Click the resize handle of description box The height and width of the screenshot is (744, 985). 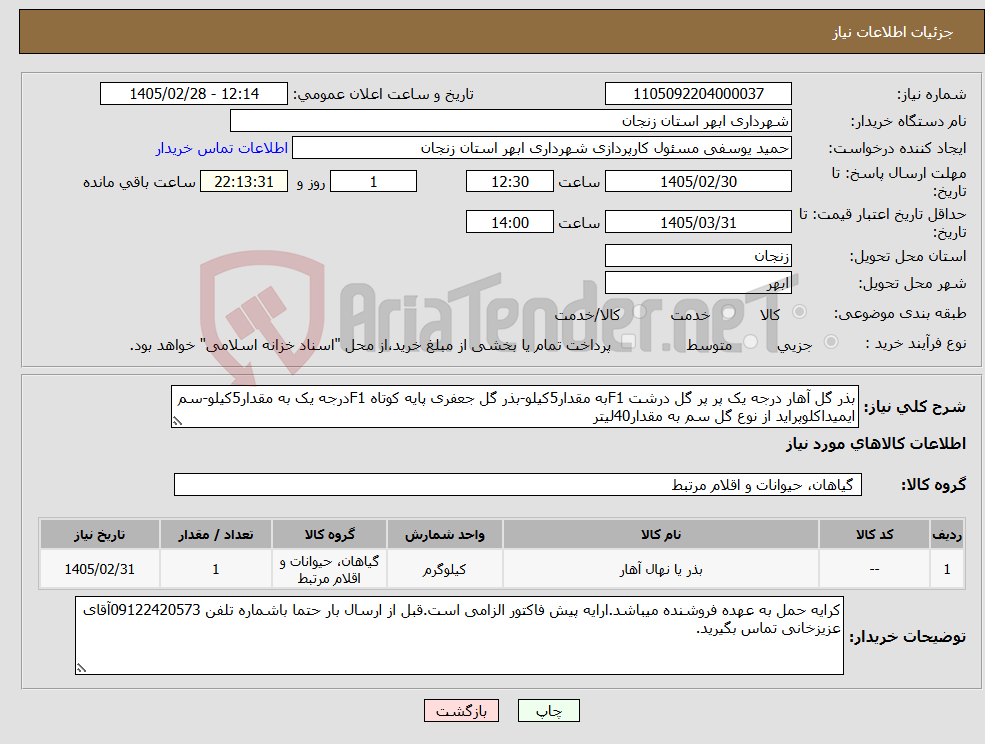coord(177,422)
